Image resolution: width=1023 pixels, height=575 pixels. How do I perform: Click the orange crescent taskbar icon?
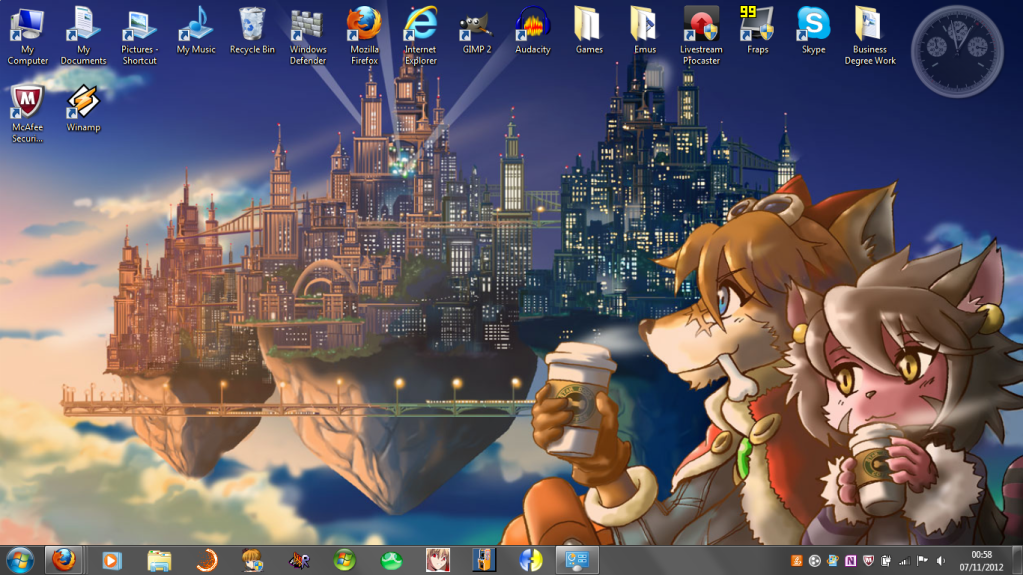(x=206, y=560)
